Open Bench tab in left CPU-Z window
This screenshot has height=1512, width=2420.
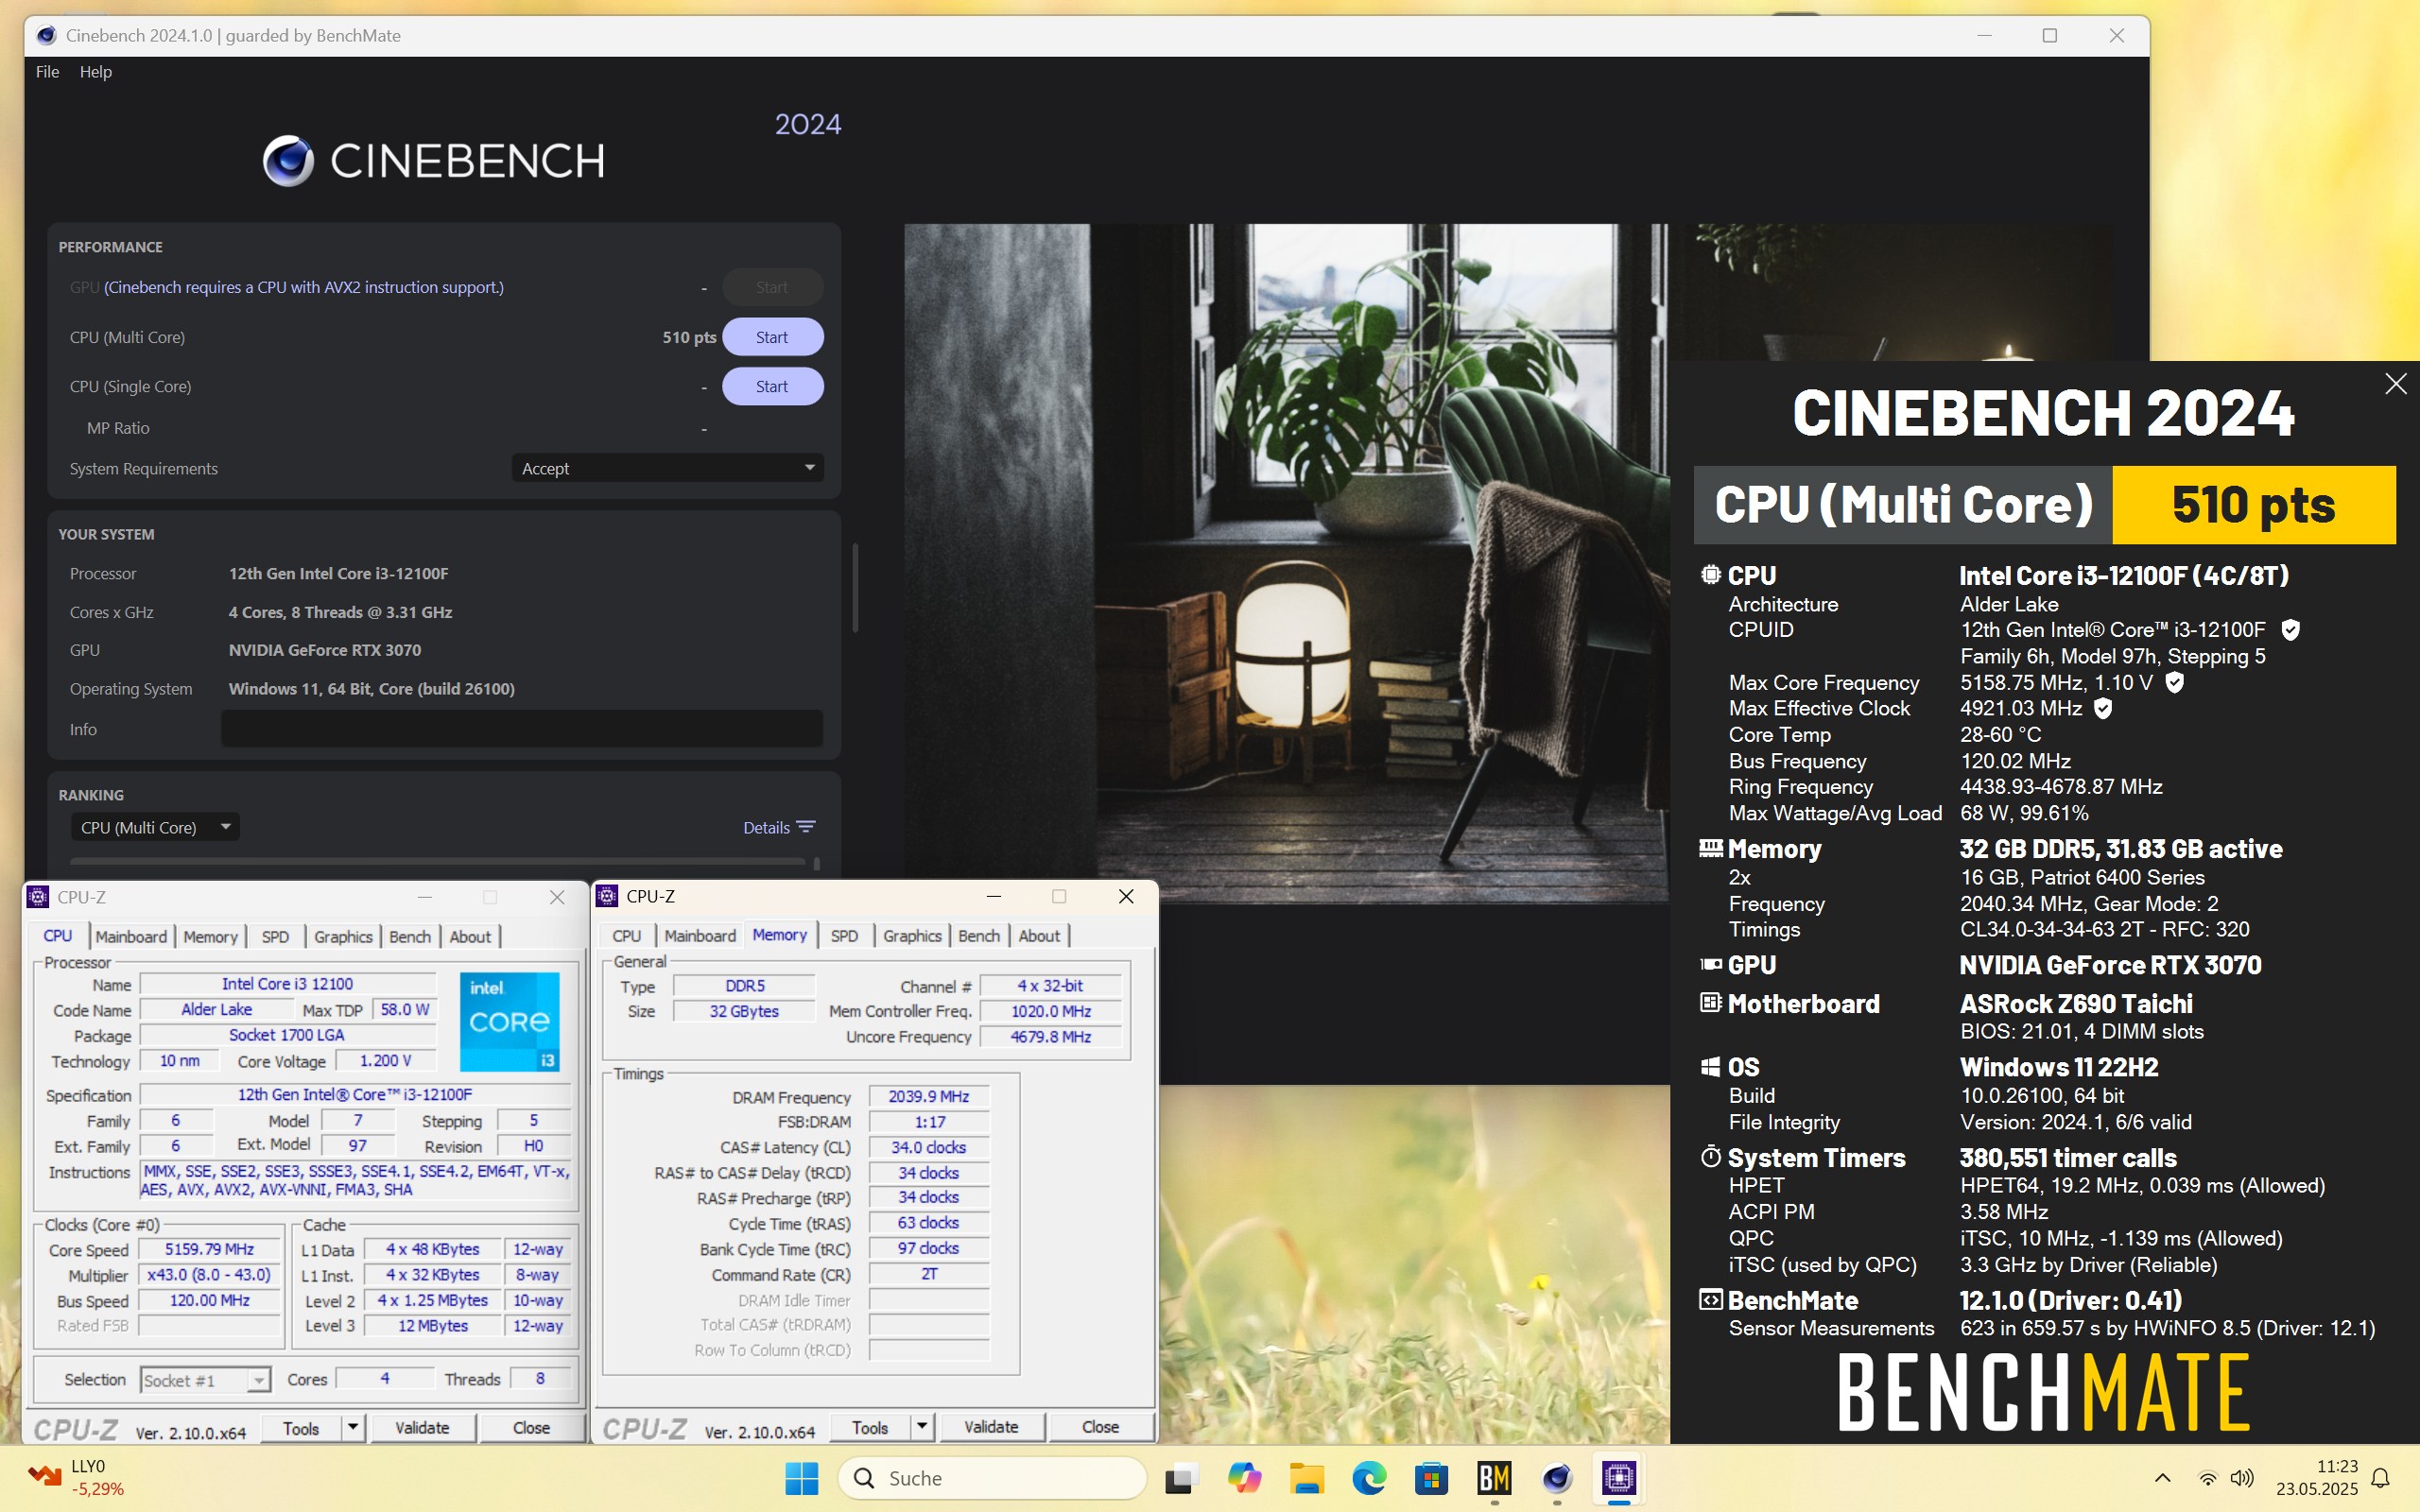click(x=410, y=936)
